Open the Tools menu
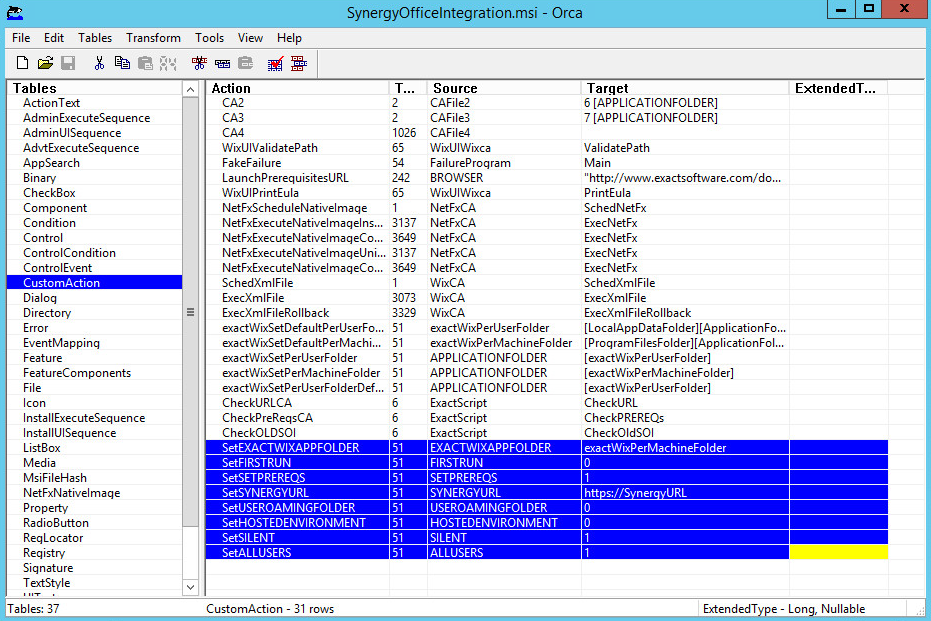The width and height of the screenshot is (931, 621). click(x=210, y=38)
